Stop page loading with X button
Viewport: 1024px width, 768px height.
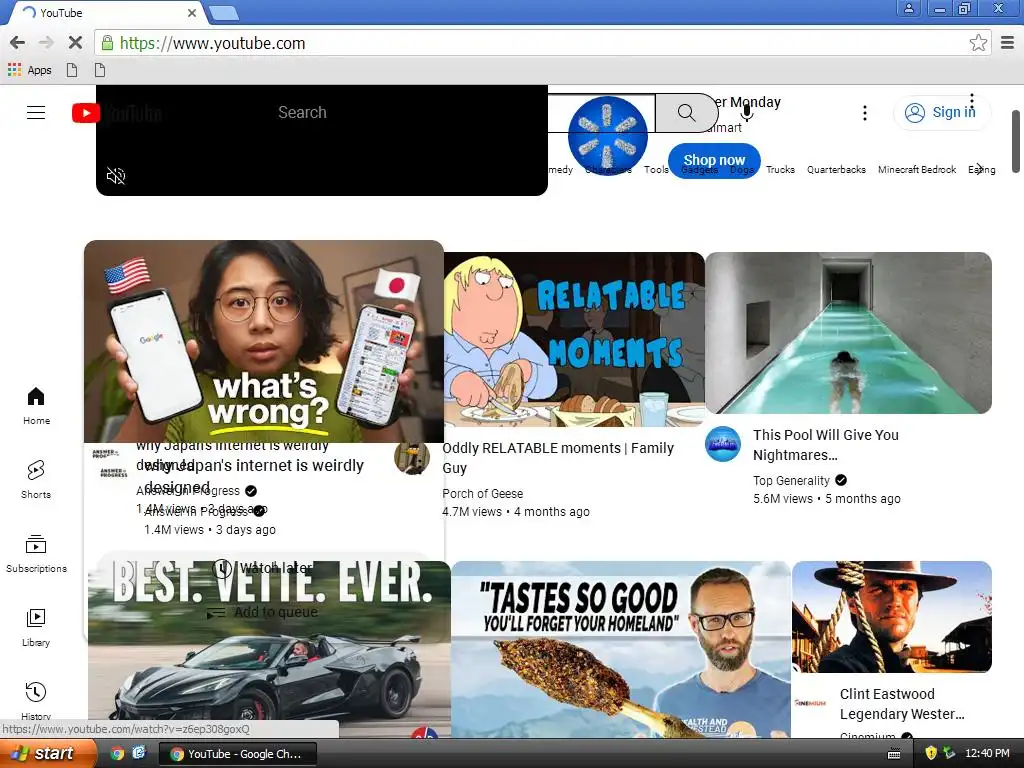75,43
